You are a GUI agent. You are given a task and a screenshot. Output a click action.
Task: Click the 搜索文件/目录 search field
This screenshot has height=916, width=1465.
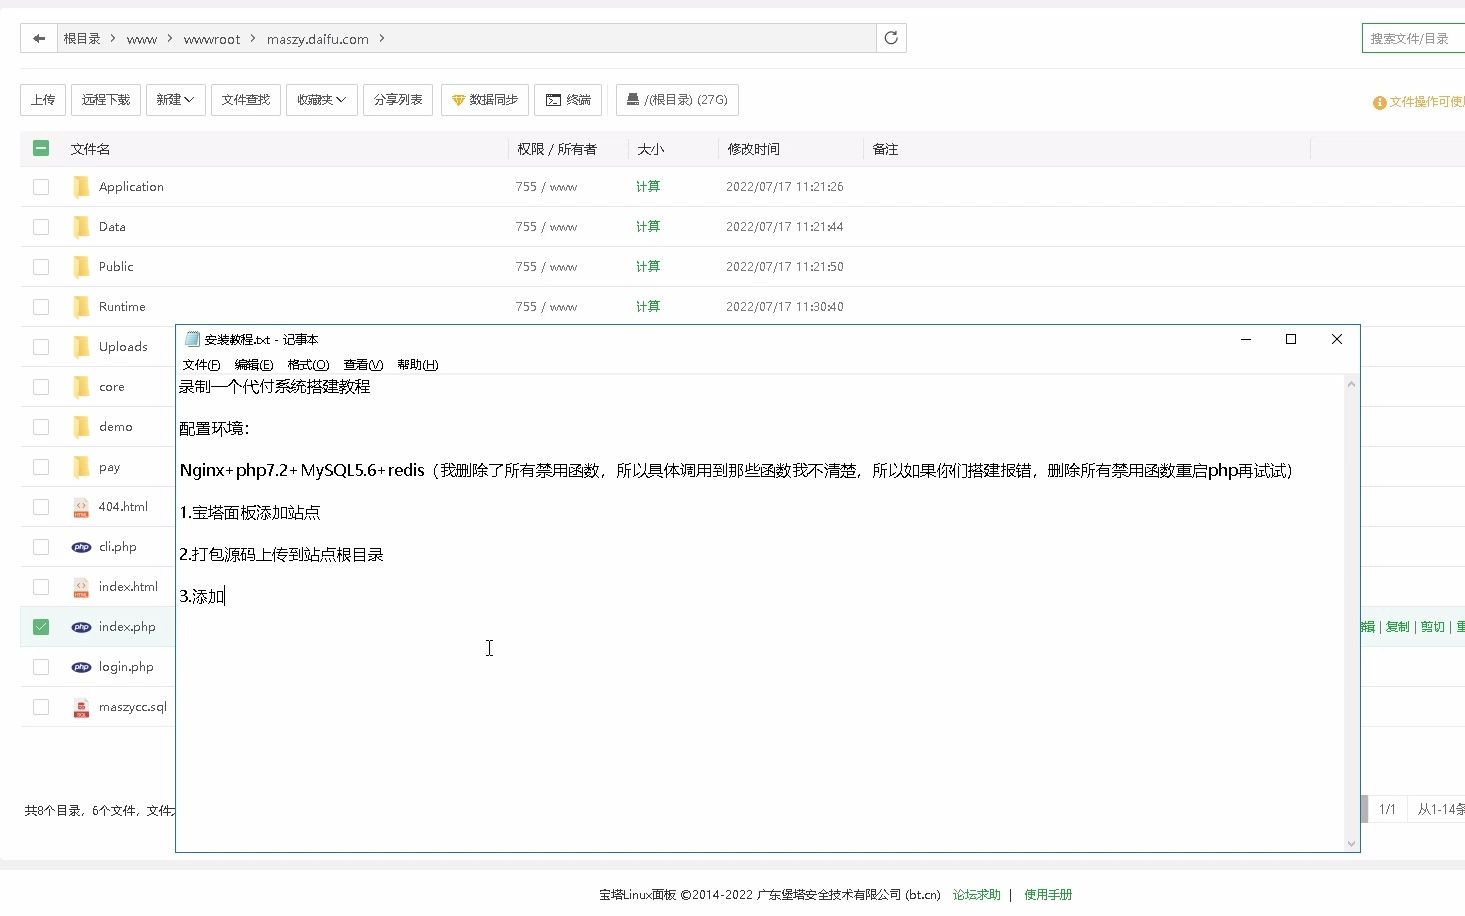pos(1413,38)
